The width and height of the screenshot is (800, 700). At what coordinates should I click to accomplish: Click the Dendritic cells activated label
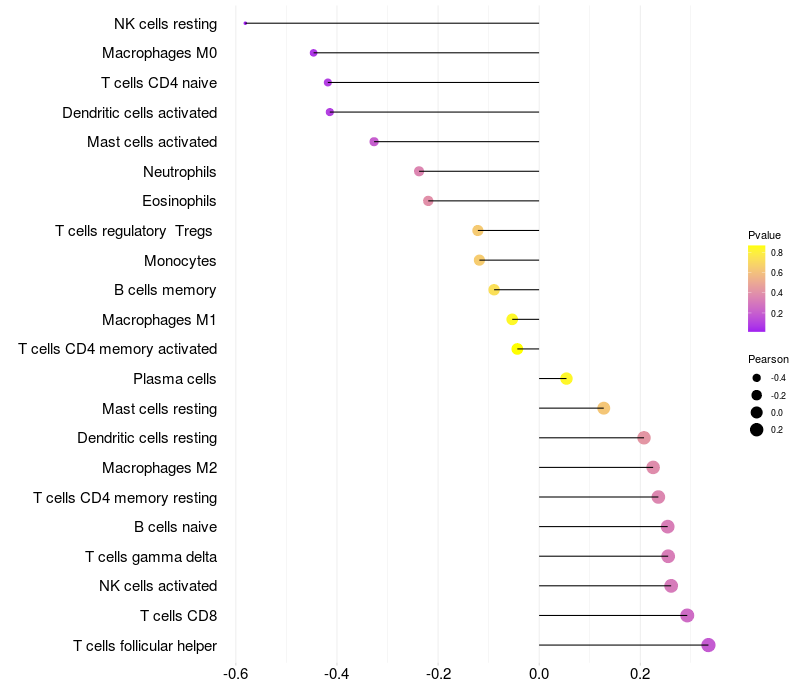[x=140, y=113]
